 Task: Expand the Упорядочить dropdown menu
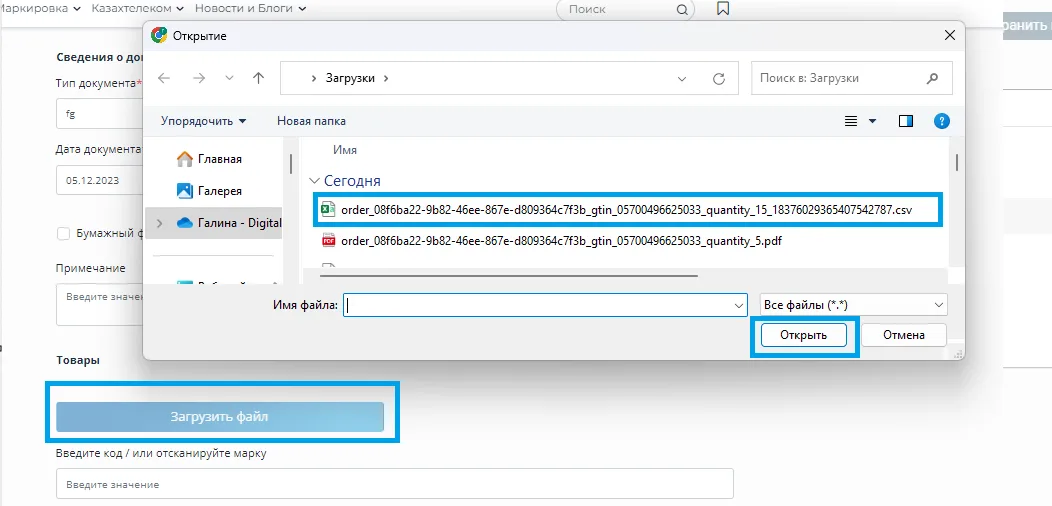click(x=203, y=121)
